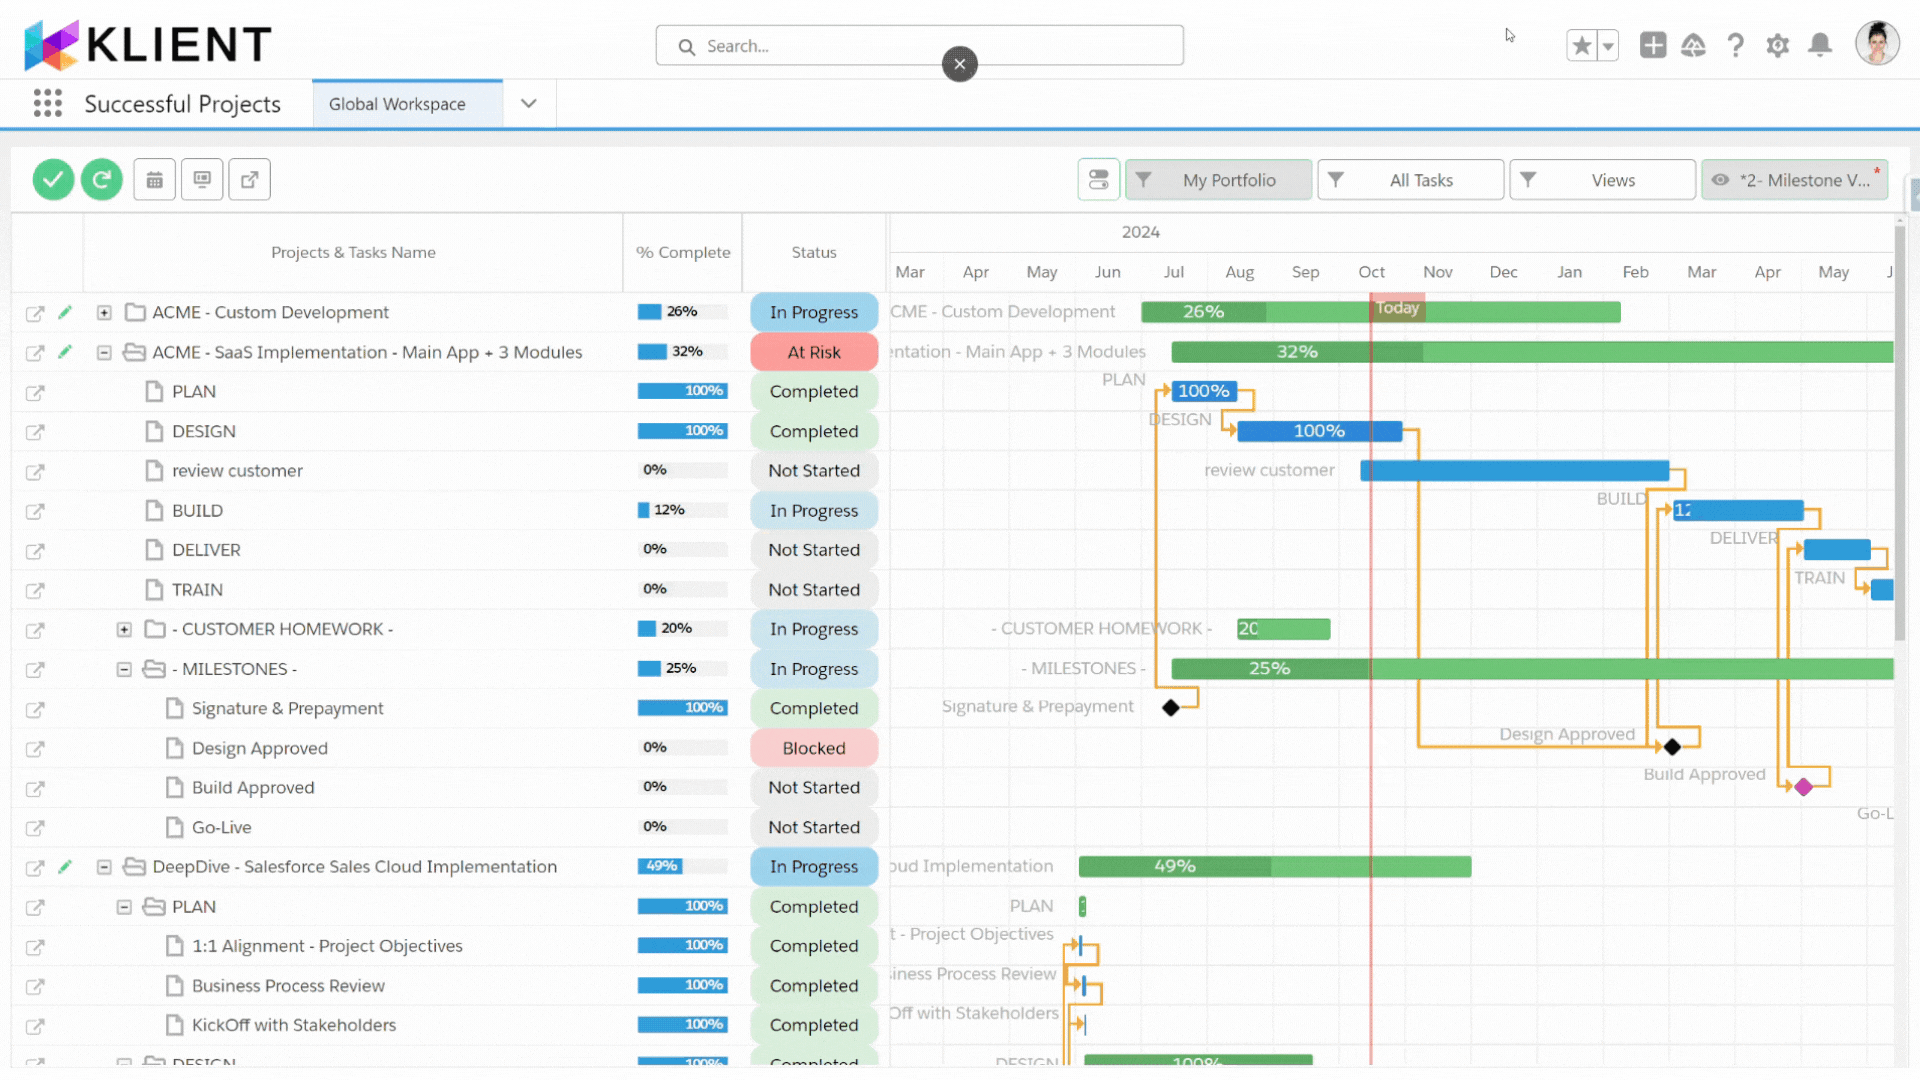Click the 26% progress bar for ACME - Custom Development
Screen dimensions: 1920x1080
[x=681, y=311]
